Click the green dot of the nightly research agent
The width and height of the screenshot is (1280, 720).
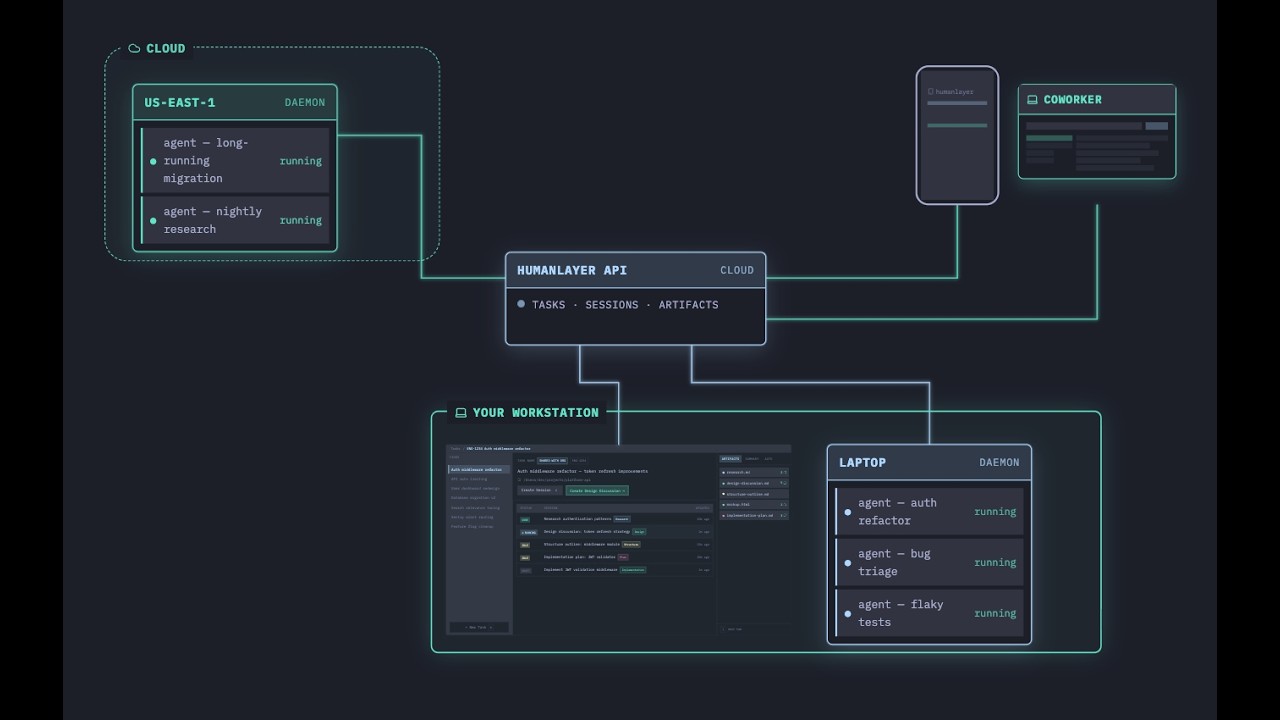click(x=153, y=220)
